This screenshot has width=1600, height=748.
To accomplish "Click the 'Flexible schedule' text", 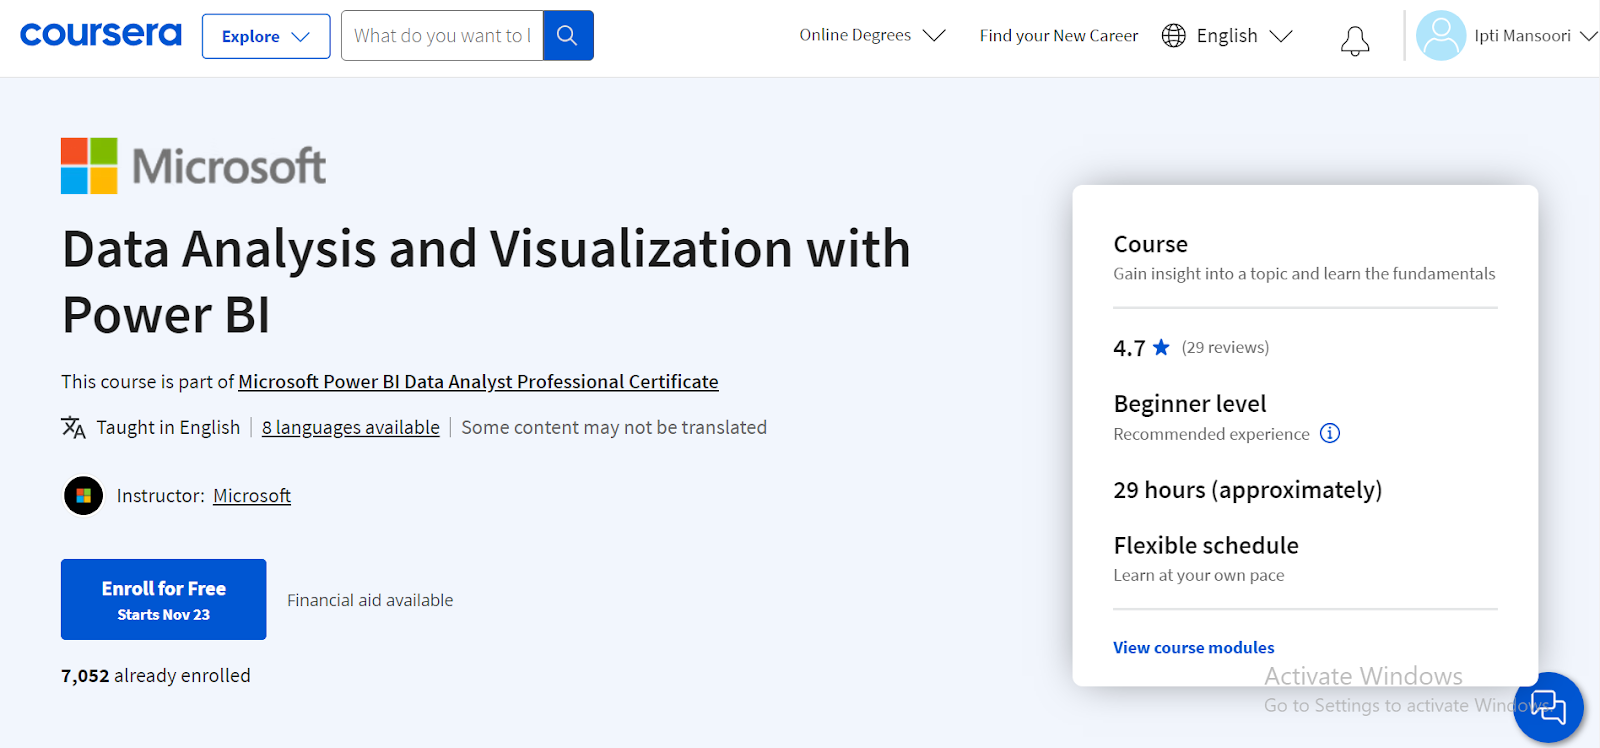I will [1206, 546].
